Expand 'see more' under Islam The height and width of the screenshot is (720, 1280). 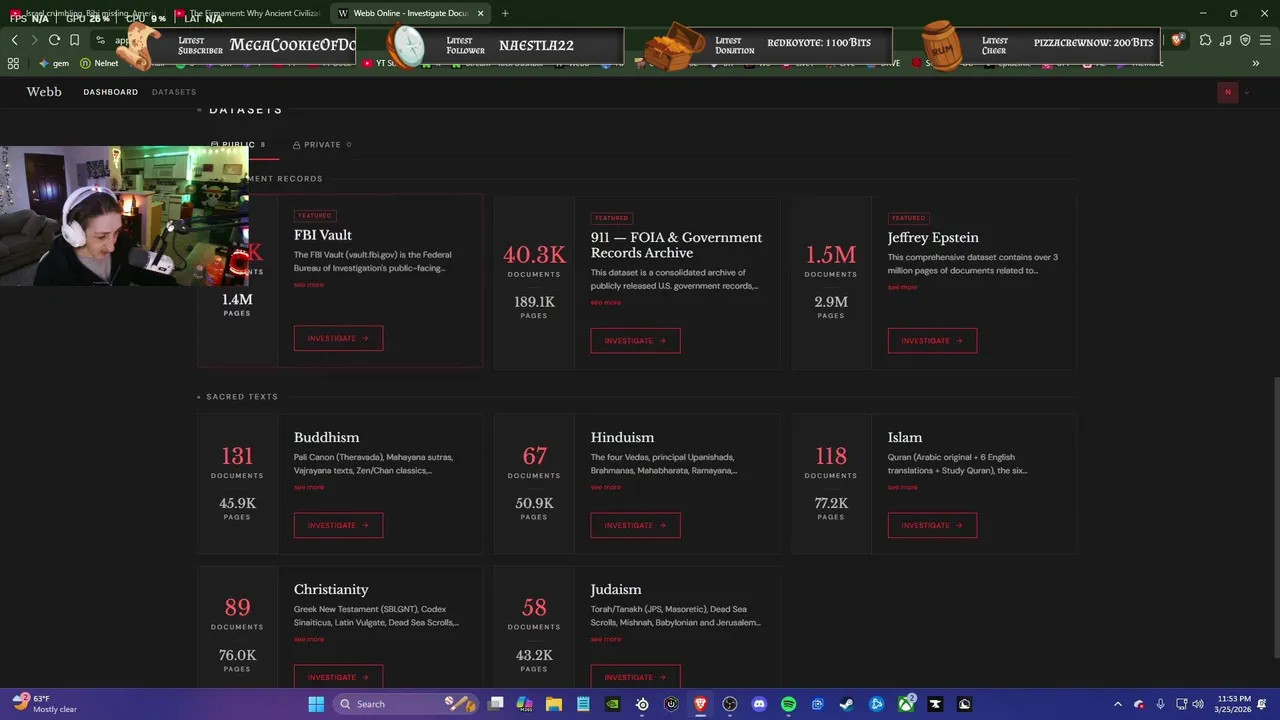click(x=902, y=487)
